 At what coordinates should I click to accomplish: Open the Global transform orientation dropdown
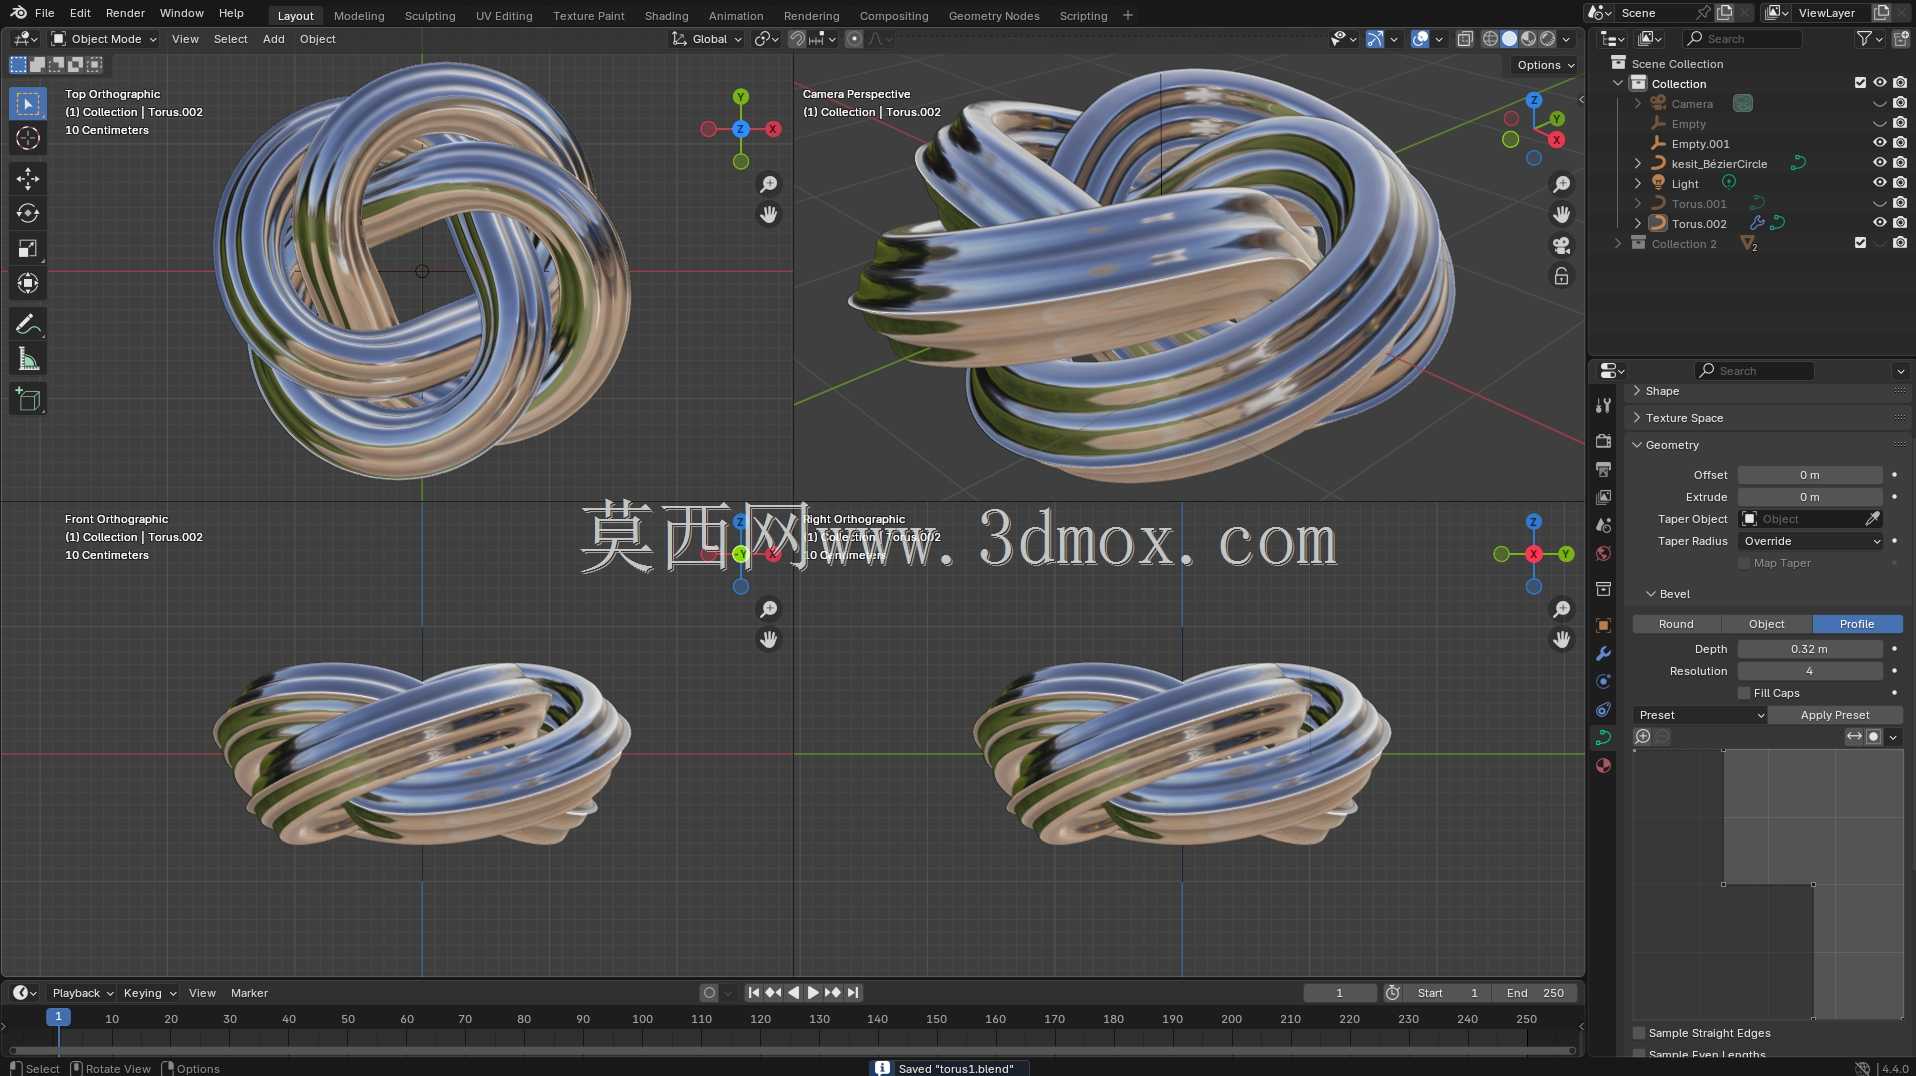tap(708, 39)
